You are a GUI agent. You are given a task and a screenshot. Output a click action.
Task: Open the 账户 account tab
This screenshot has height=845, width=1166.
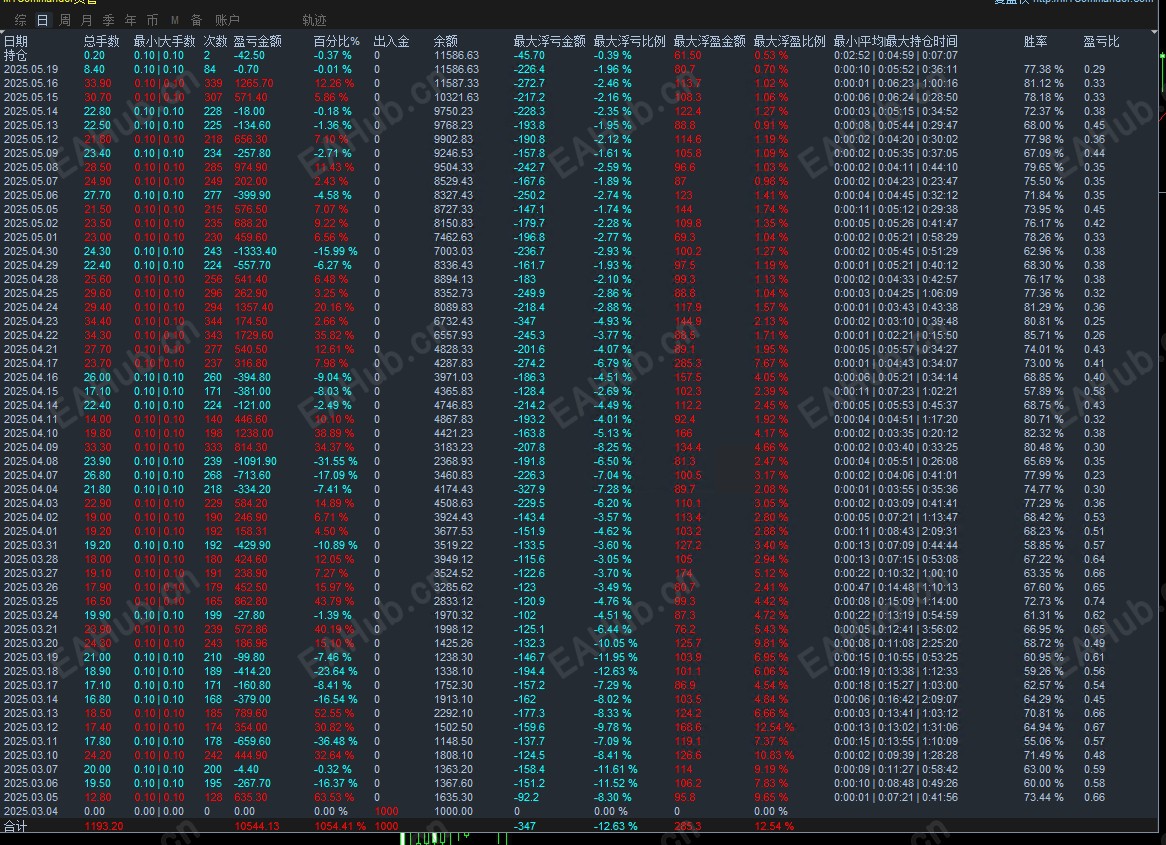point(227,20)
